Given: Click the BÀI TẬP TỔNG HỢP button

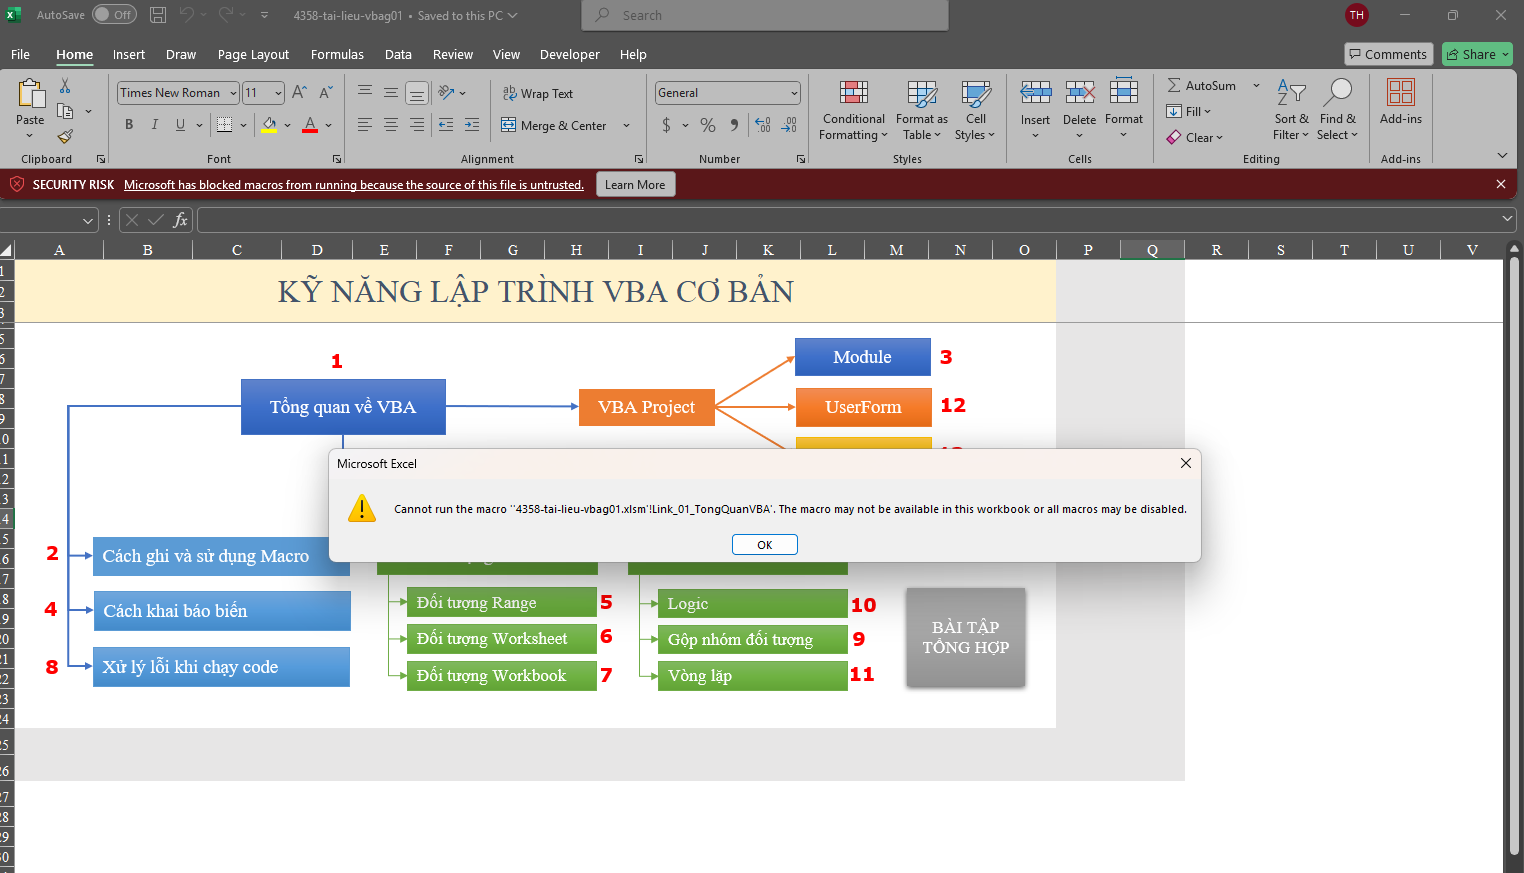Looking at the screenshot, I should click(x=966, y=637).
